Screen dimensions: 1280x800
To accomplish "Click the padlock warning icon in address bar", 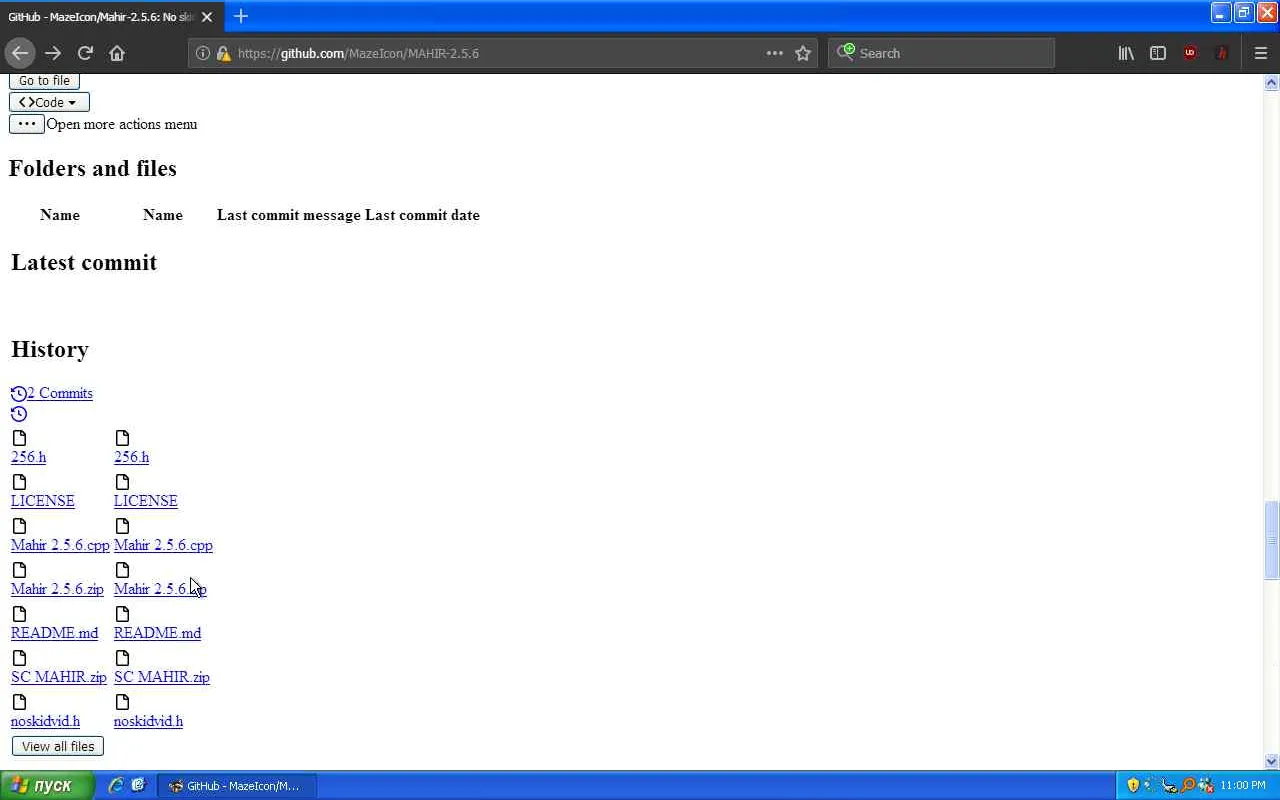I will pyautogui.click(x=223, y=53).
